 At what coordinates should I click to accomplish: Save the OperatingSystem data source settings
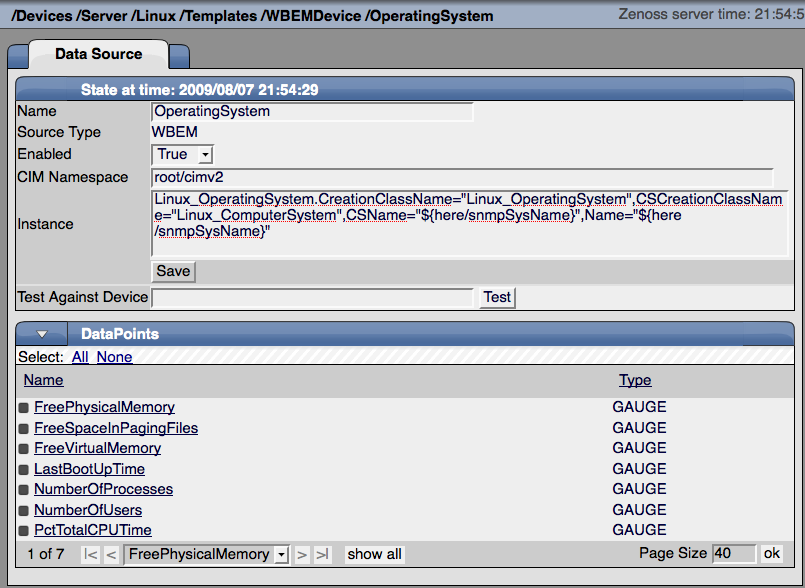(x=172, y=271)
